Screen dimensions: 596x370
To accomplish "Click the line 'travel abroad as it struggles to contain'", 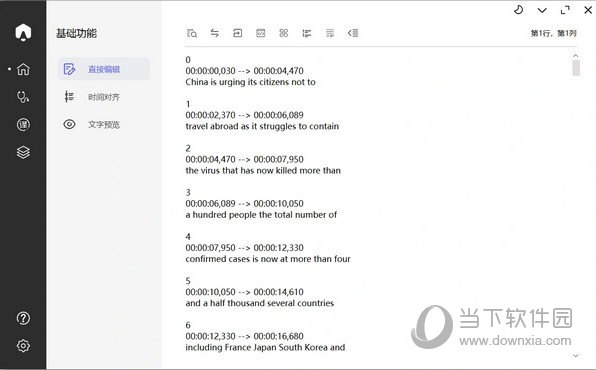I will click(262, 126).
